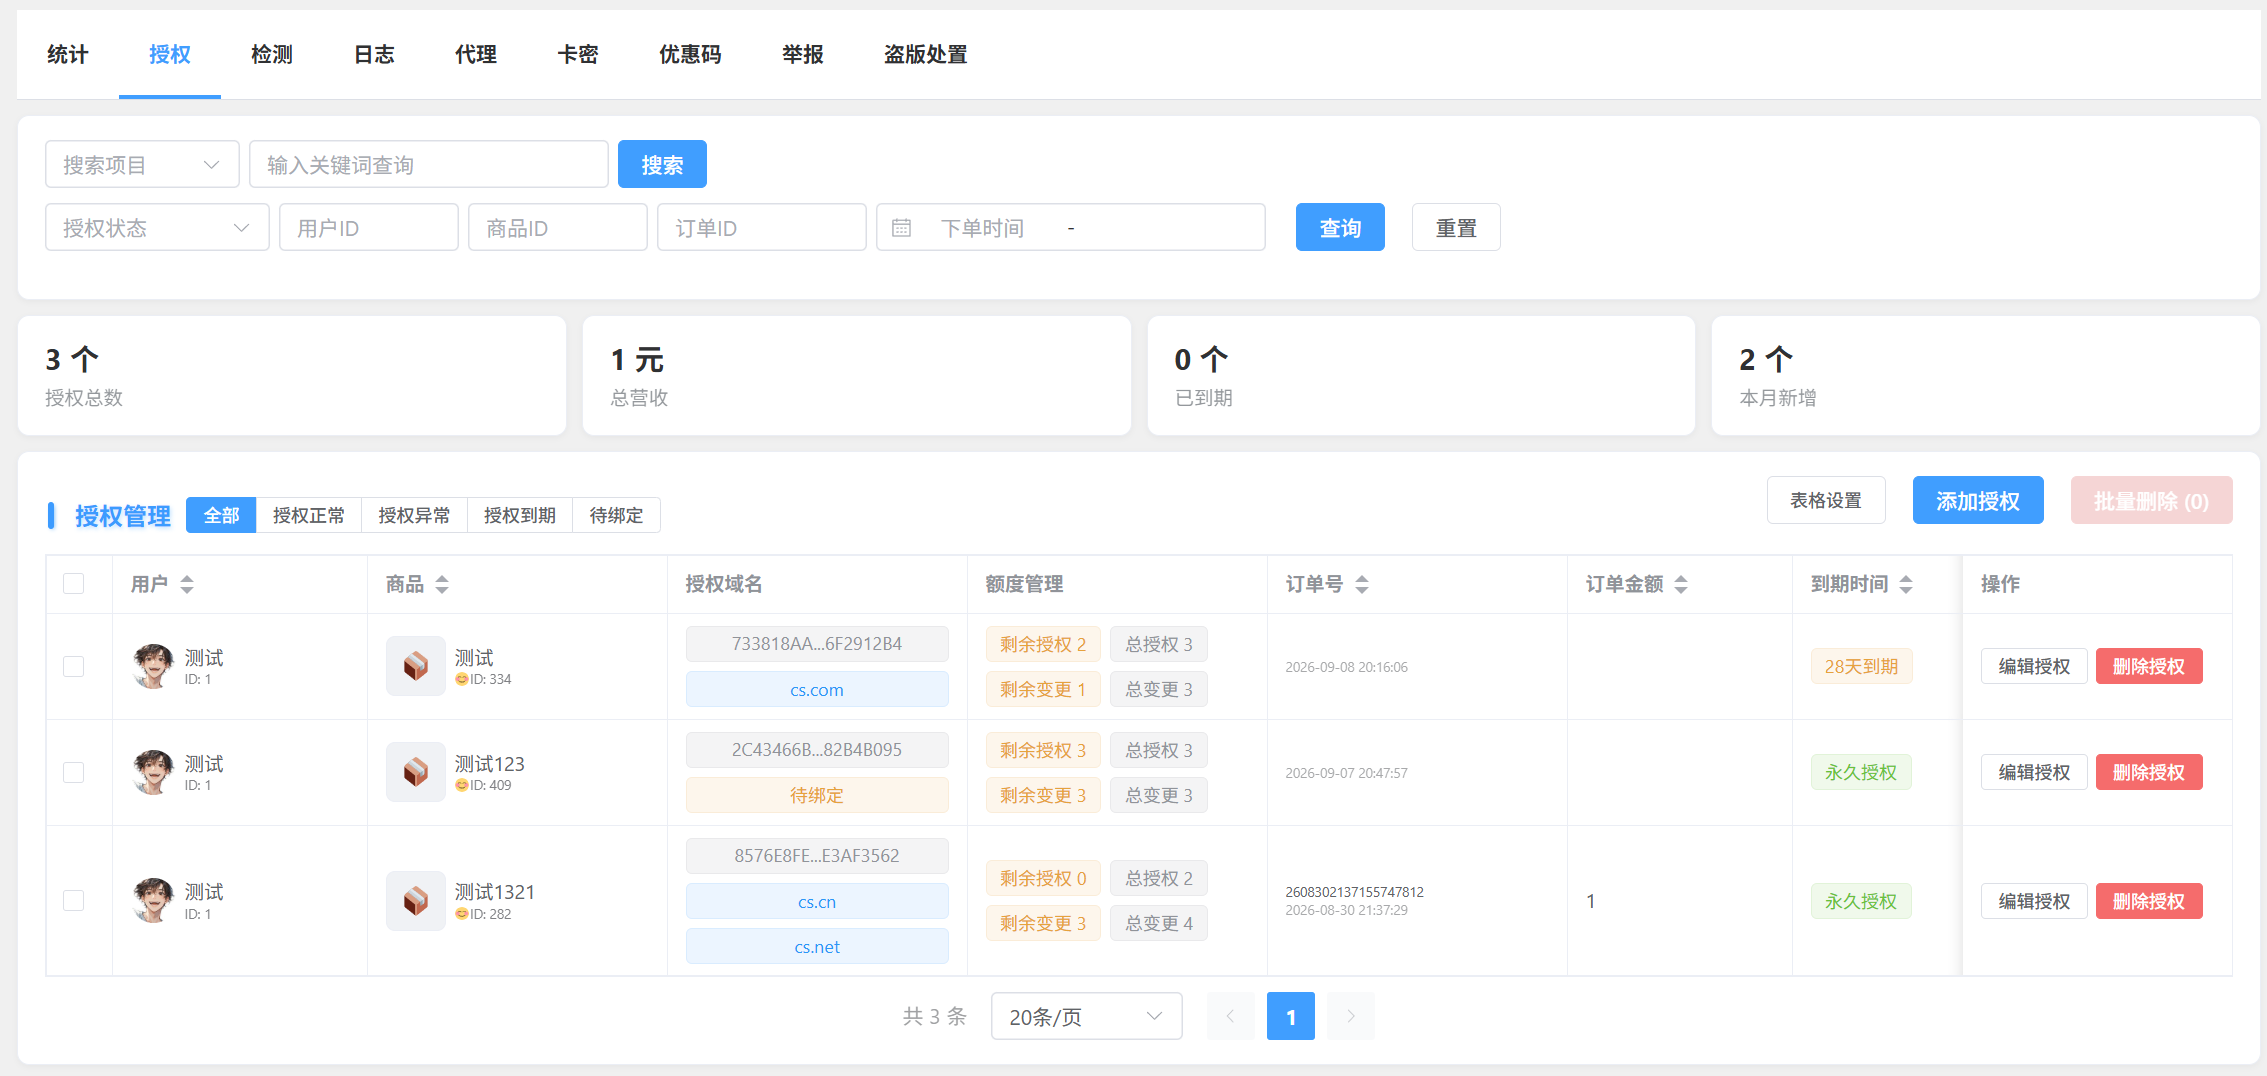Click the 28天到期 expiry tag
This screenshot has width=2267, height=1076.
point(1861,666)
